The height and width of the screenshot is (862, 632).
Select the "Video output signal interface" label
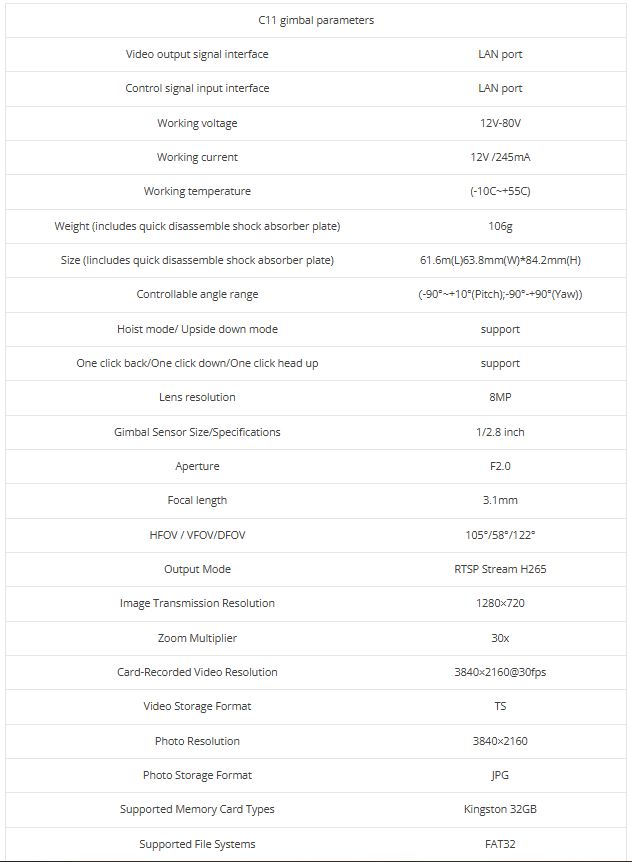point(197,54)
